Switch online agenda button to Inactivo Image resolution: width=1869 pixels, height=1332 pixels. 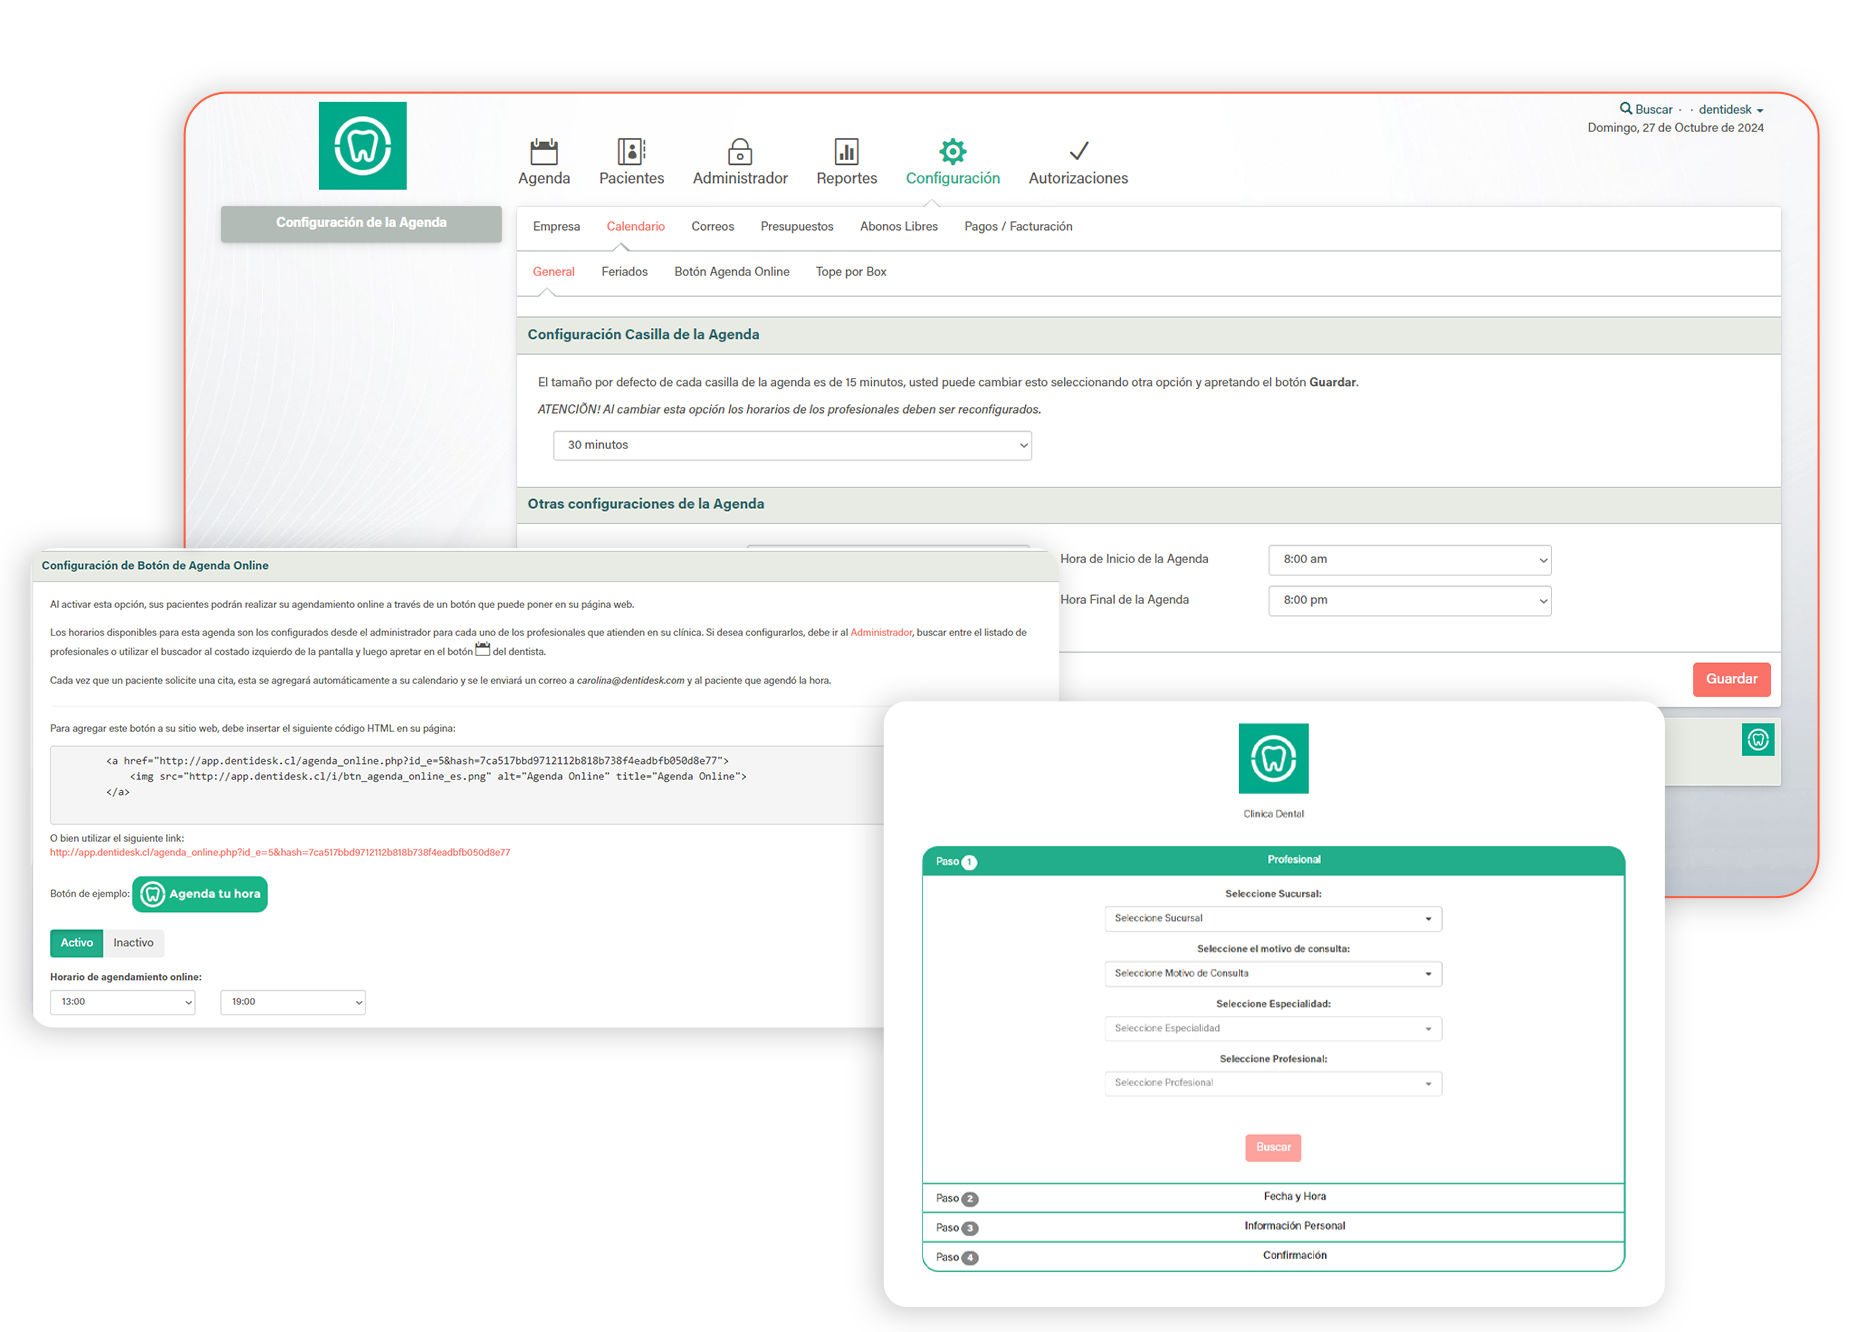point(133,943)
